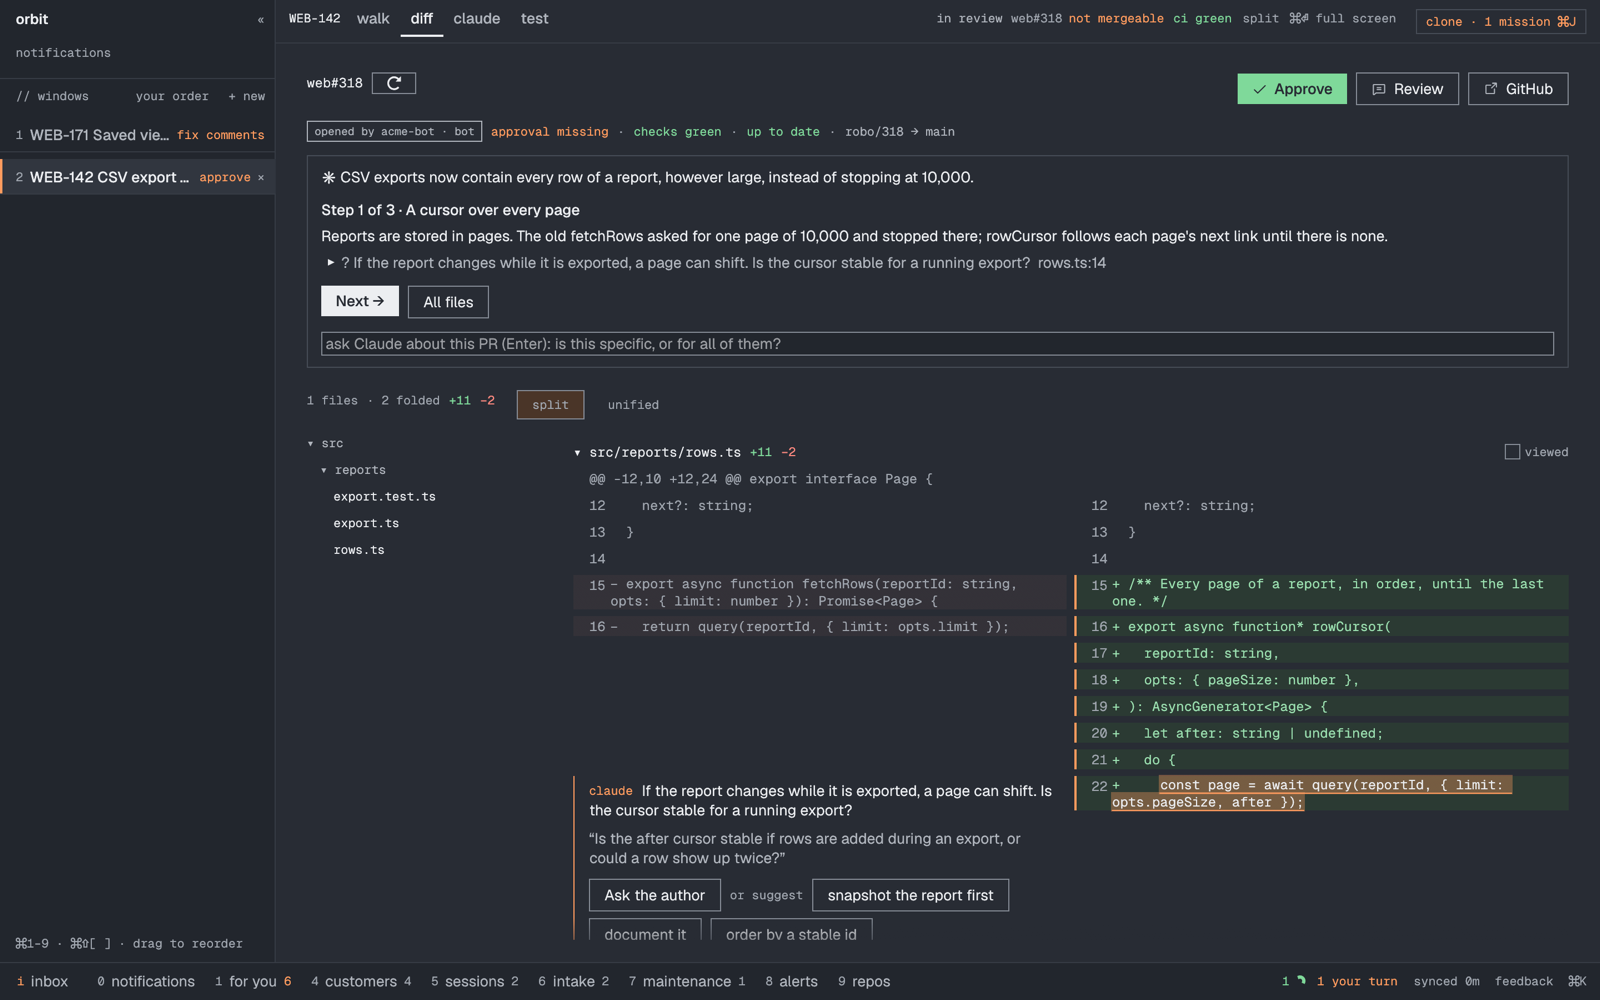Refresh the web#318 pull request
Screen dimensions: 1600x1000
pos(394,83)
